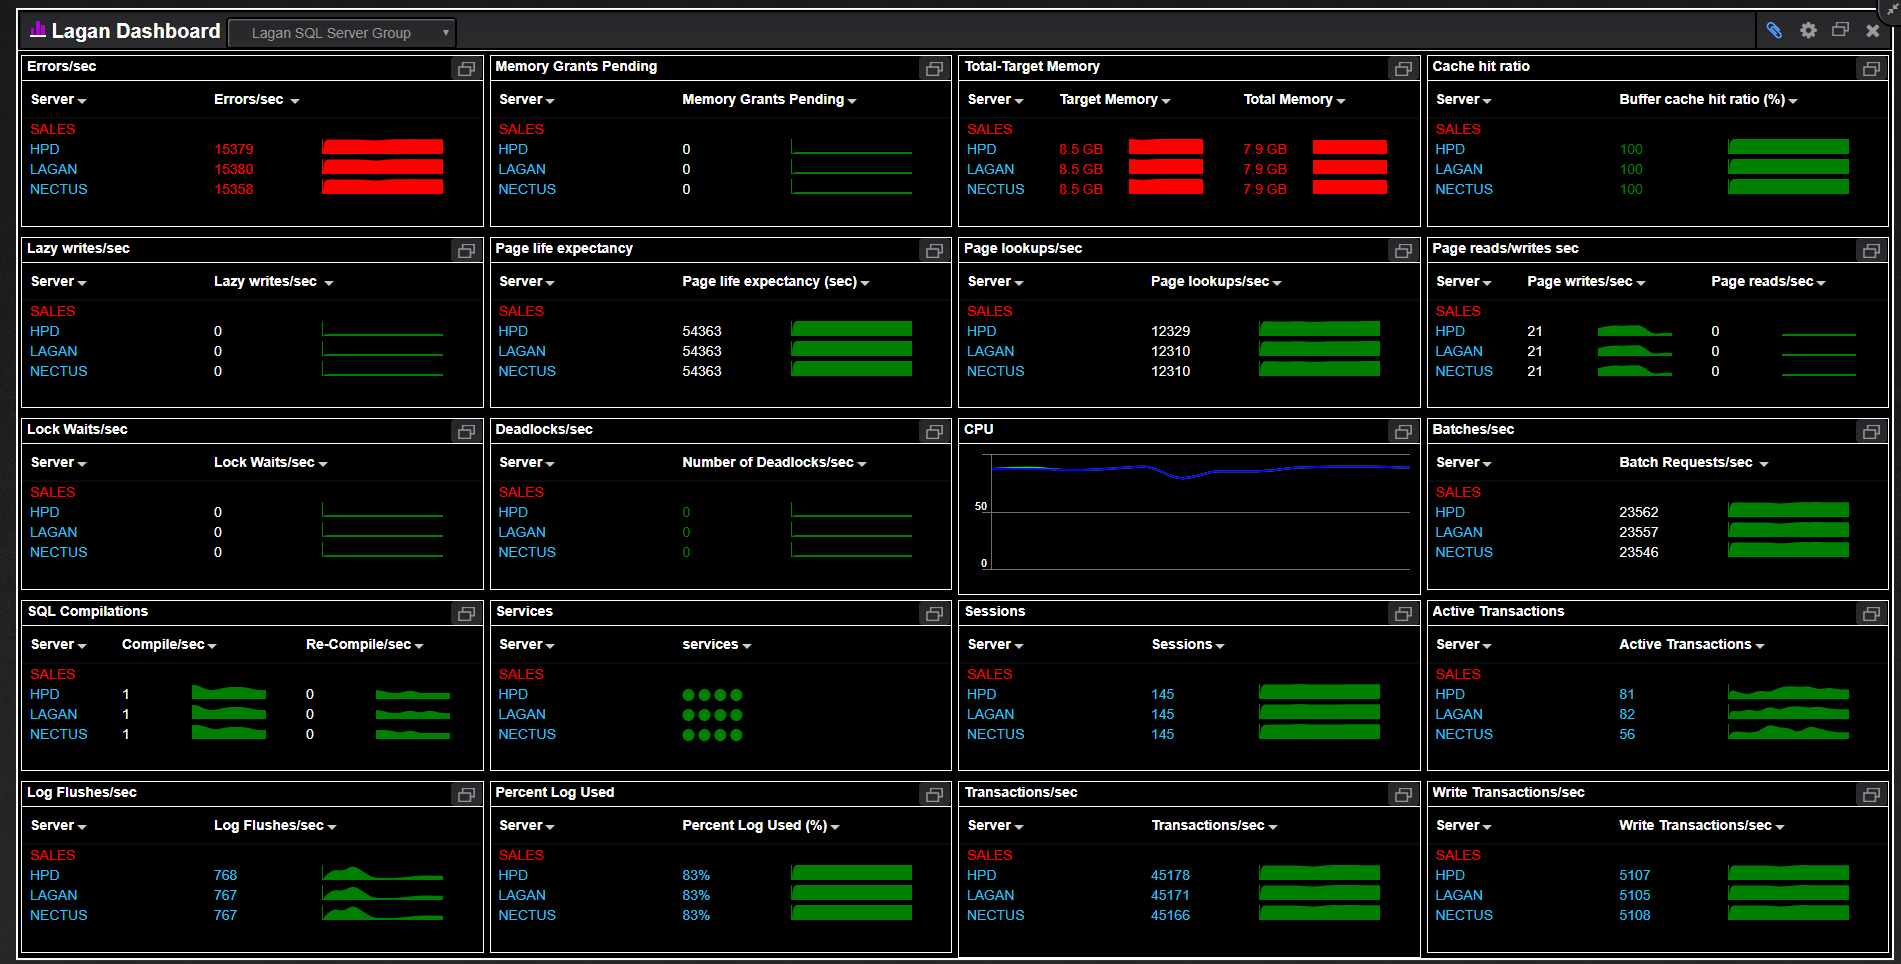Viewport: 1901px width, 964px height.
Task: Click the paperclip attach icon in the header
Action: 1774,30
